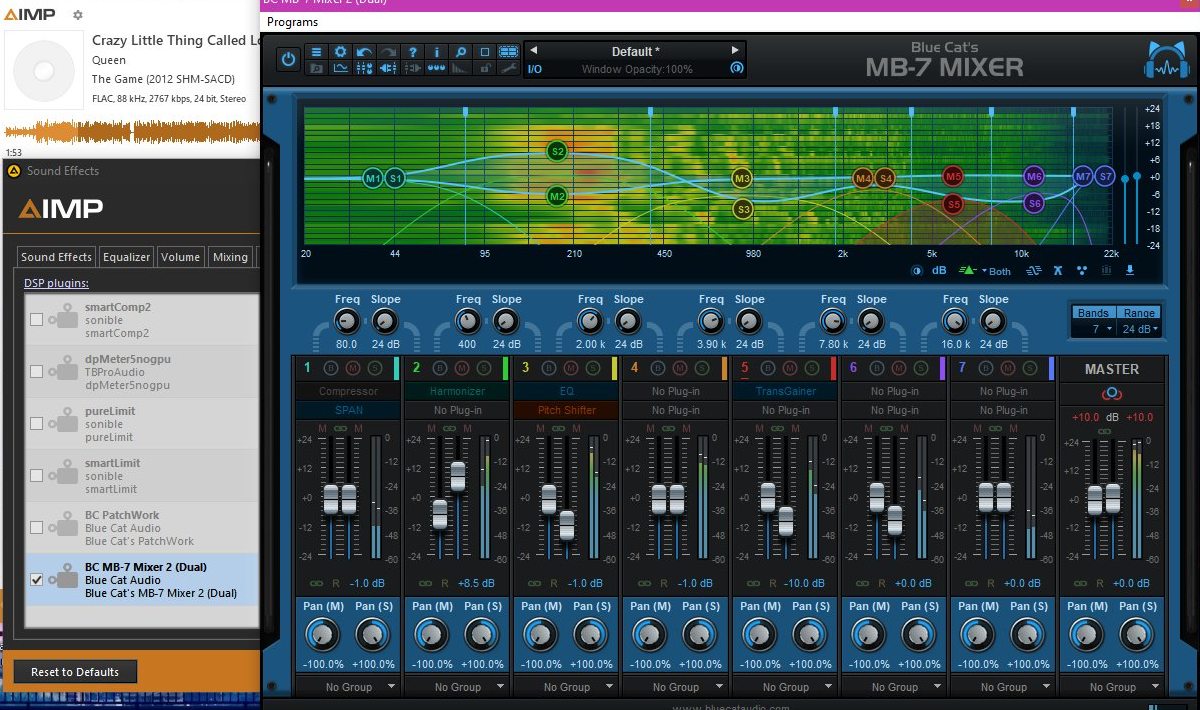Click the three-dots band display icon

[1082, 270]
